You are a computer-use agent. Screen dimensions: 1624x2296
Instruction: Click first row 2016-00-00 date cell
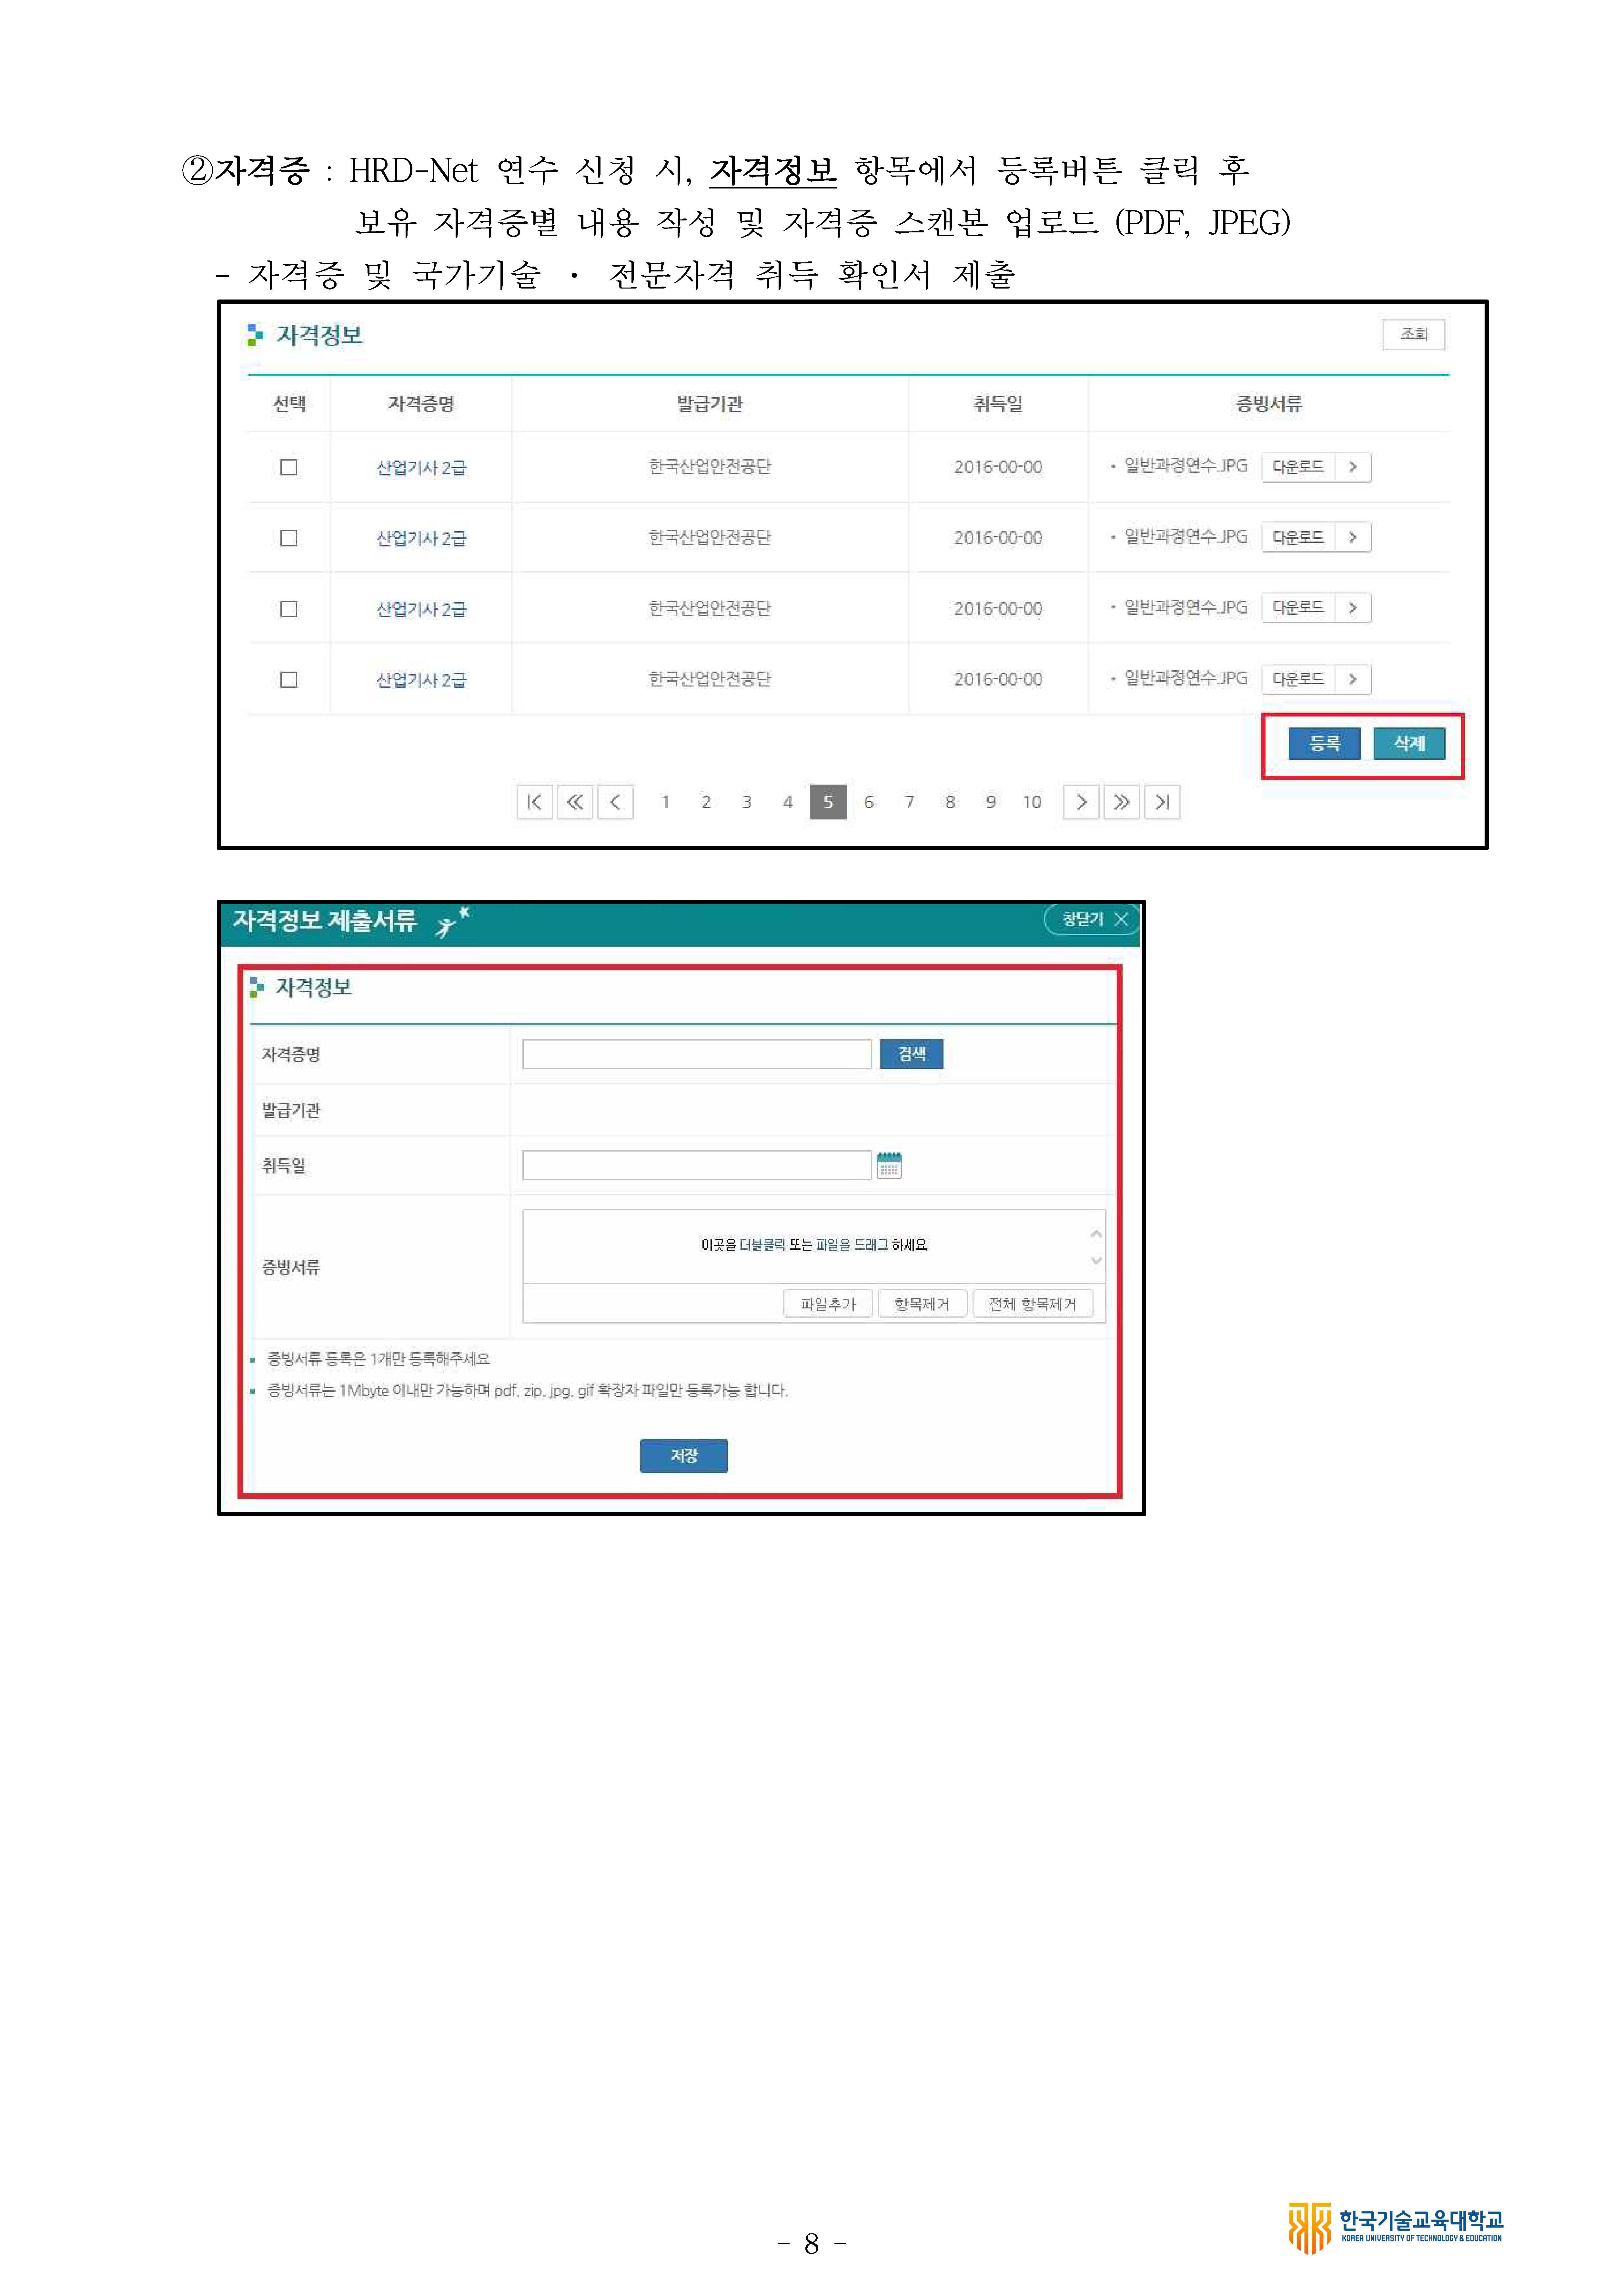[x=998, y=467]
